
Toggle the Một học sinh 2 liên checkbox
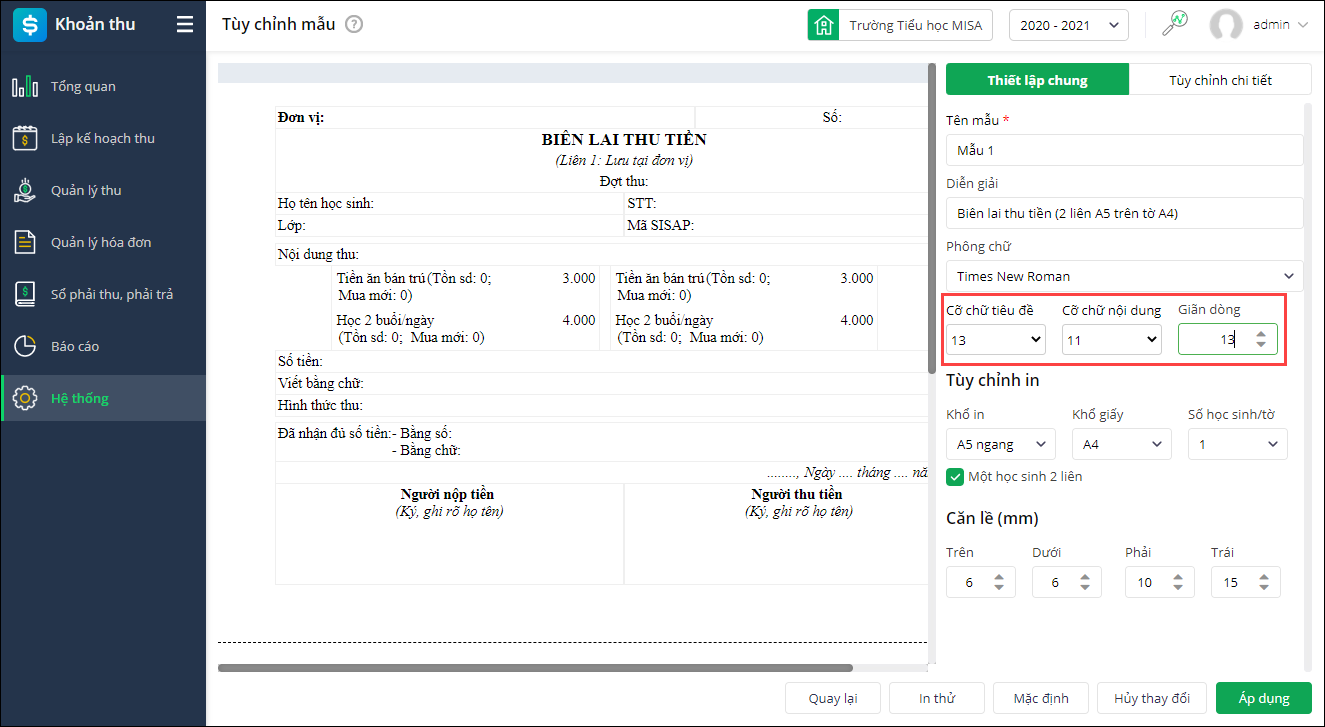coord(955,477)
